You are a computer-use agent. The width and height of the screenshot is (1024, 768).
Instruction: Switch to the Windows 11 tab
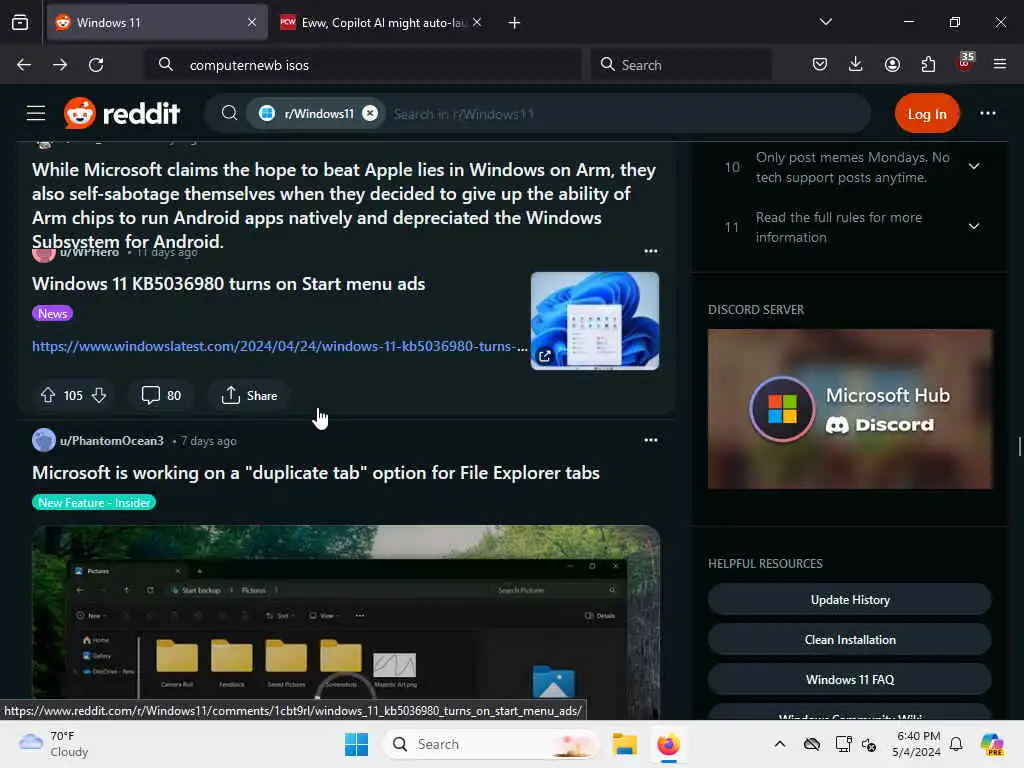pos(157,22)
